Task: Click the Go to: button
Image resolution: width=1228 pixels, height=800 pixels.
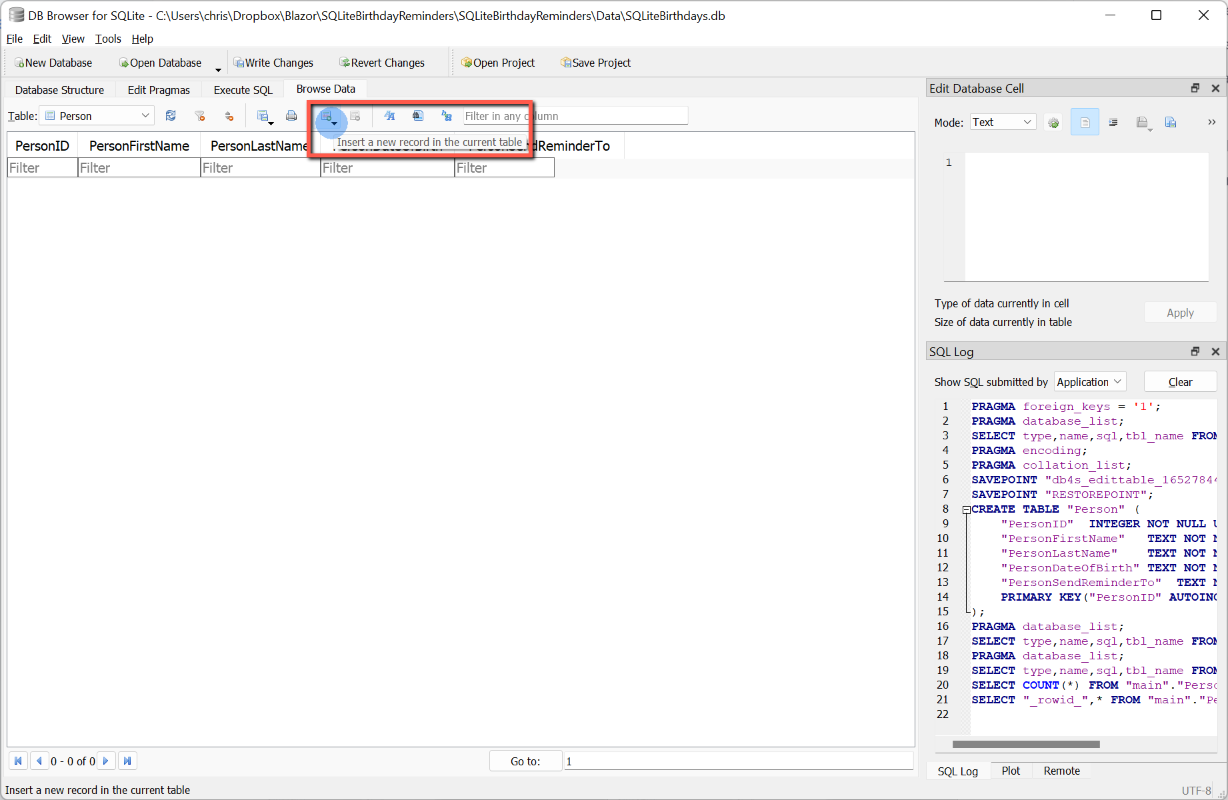Action: (525, 761)
